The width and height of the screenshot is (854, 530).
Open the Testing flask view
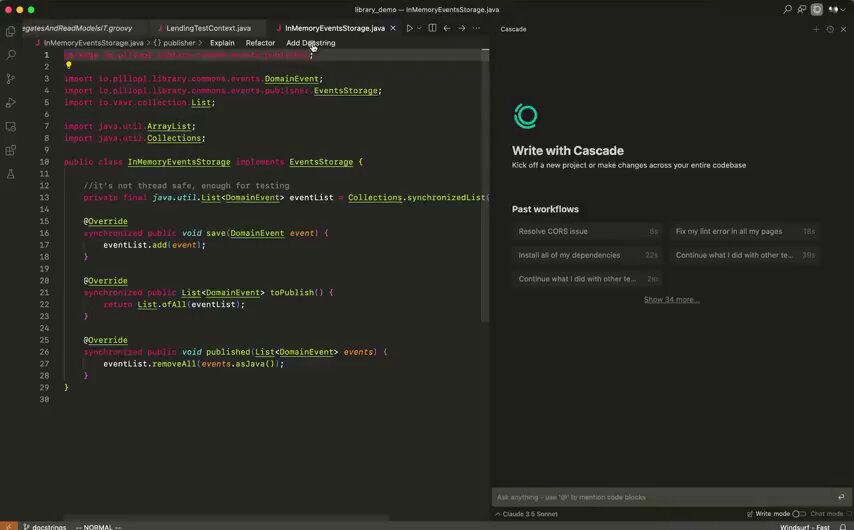point(10,174)
